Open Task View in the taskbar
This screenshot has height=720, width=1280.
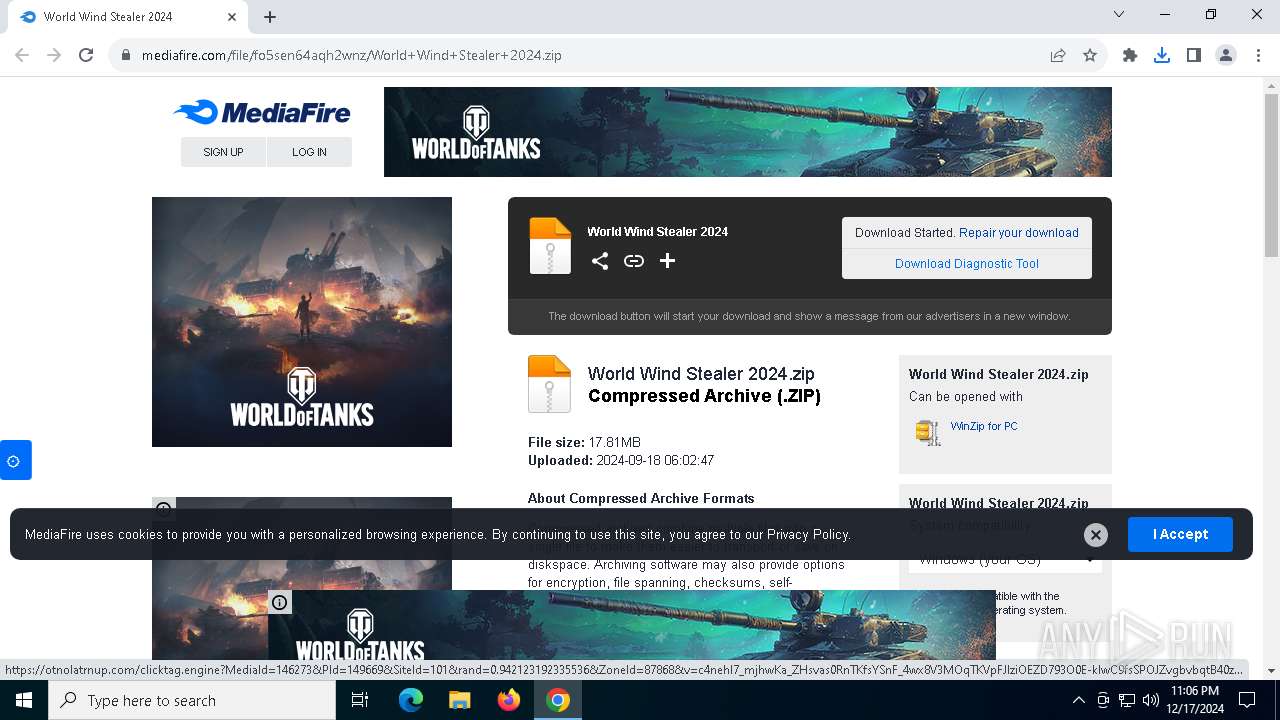[361, 700]
